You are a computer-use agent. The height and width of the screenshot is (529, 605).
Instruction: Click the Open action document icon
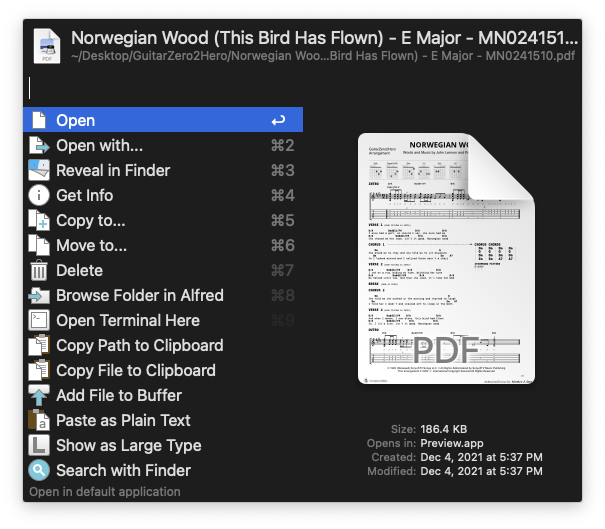(39, 120)
